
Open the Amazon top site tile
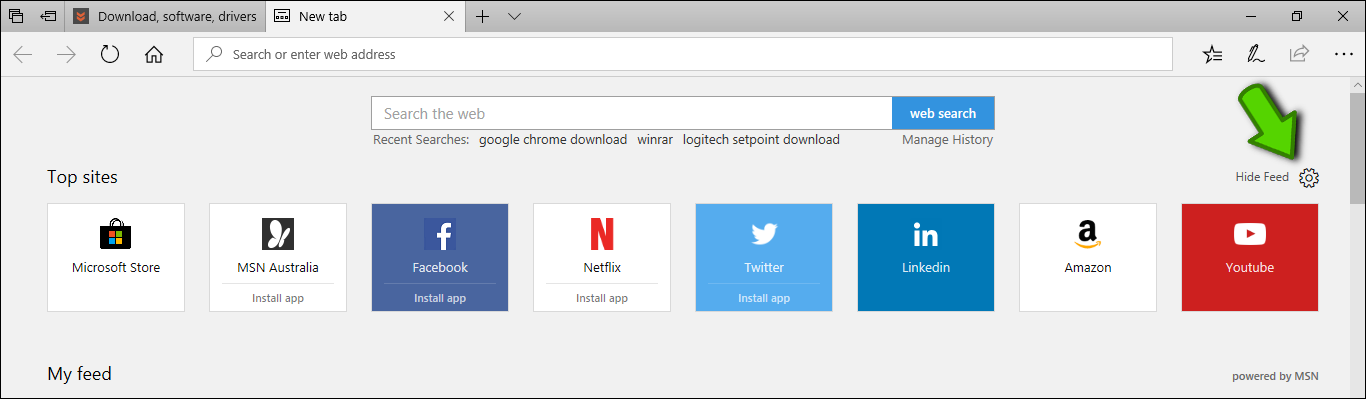pos(1088,257)
